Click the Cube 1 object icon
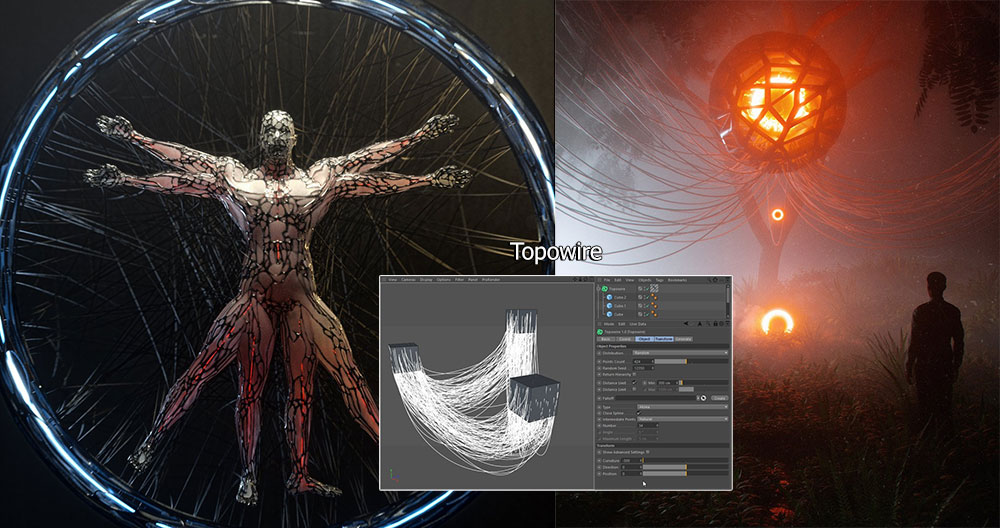Image resolution: width=1000 pixels, height=528 pixels. (x=609, y=305)
